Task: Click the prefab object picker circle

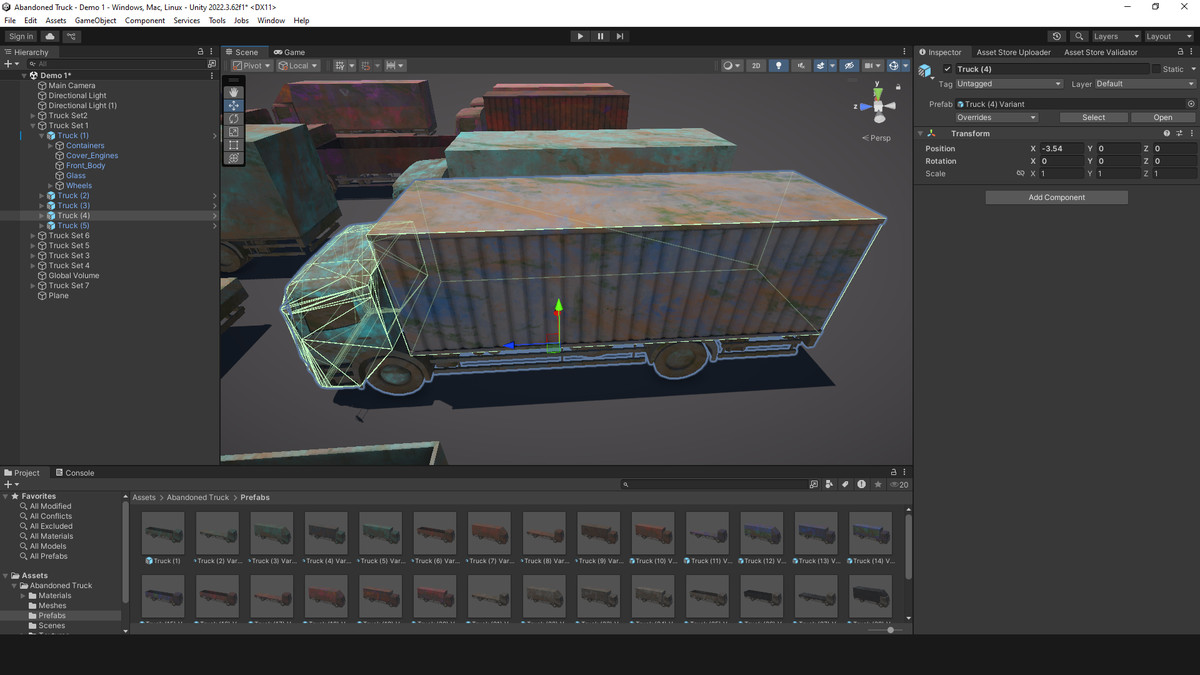Action: coord(1191,104)
